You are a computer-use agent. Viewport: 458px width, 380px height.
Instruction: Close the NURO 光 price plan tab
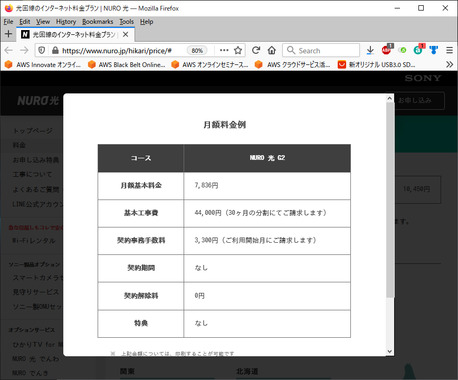point(125,34)
